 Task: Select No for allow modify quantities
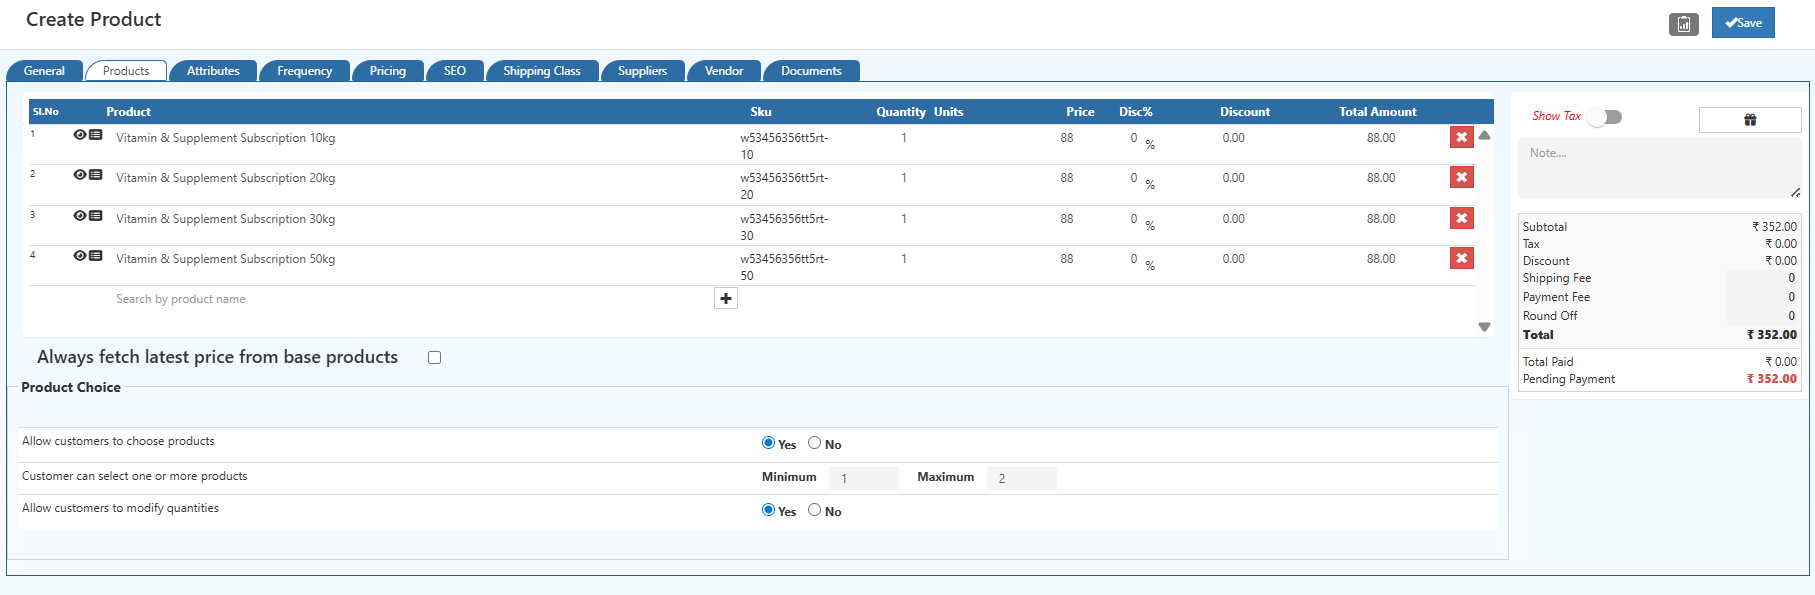pyautogui.click(x=814, y=510)
